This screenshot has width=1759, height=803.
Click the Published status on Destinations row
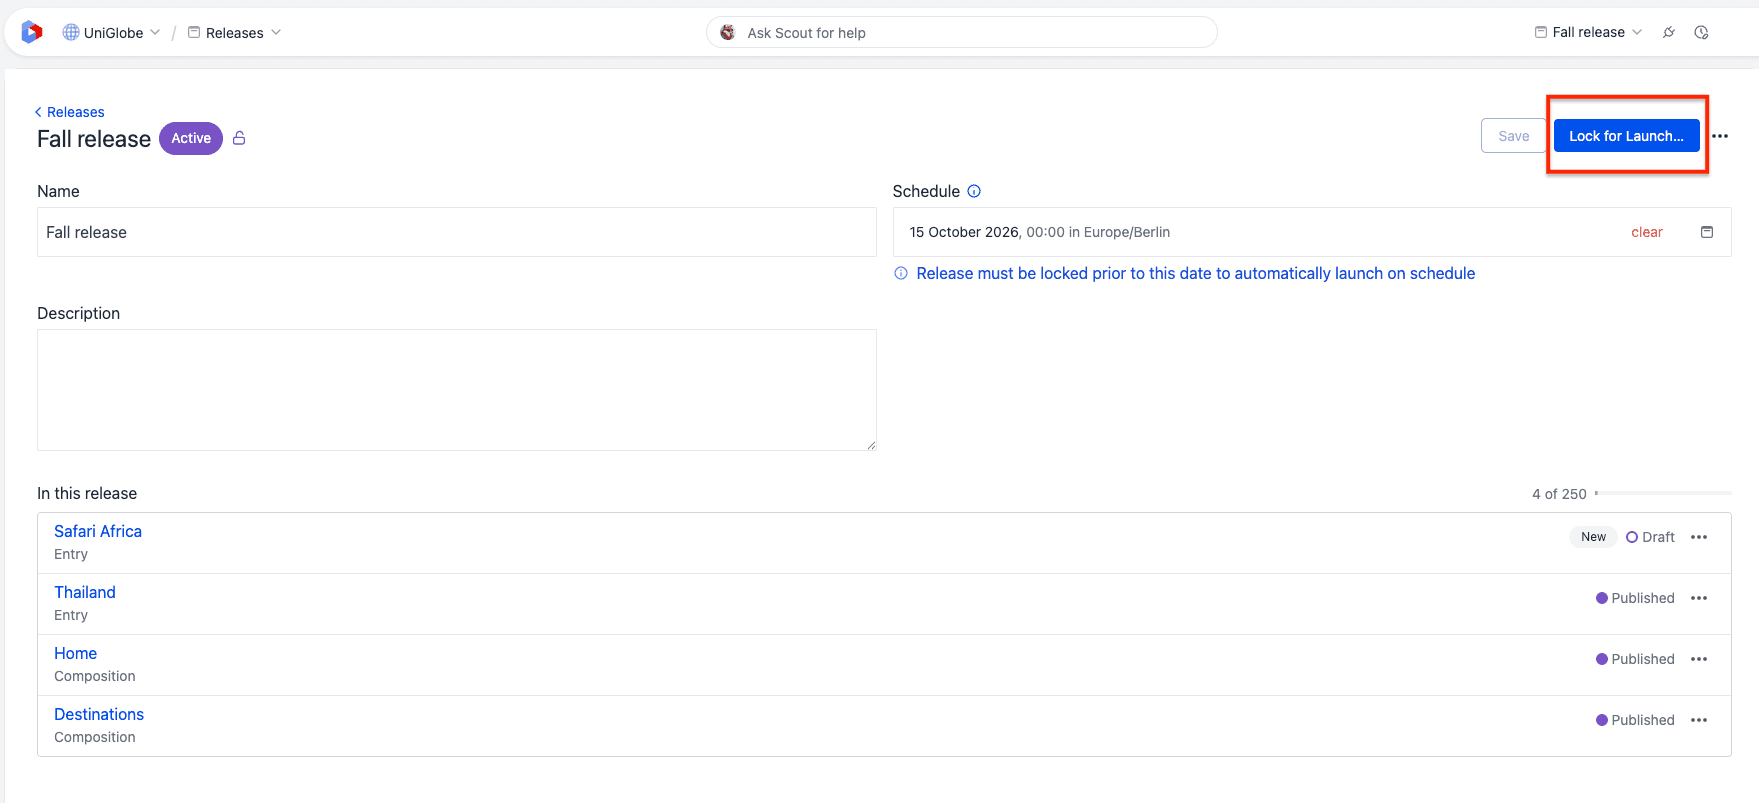click(1635, 720)
